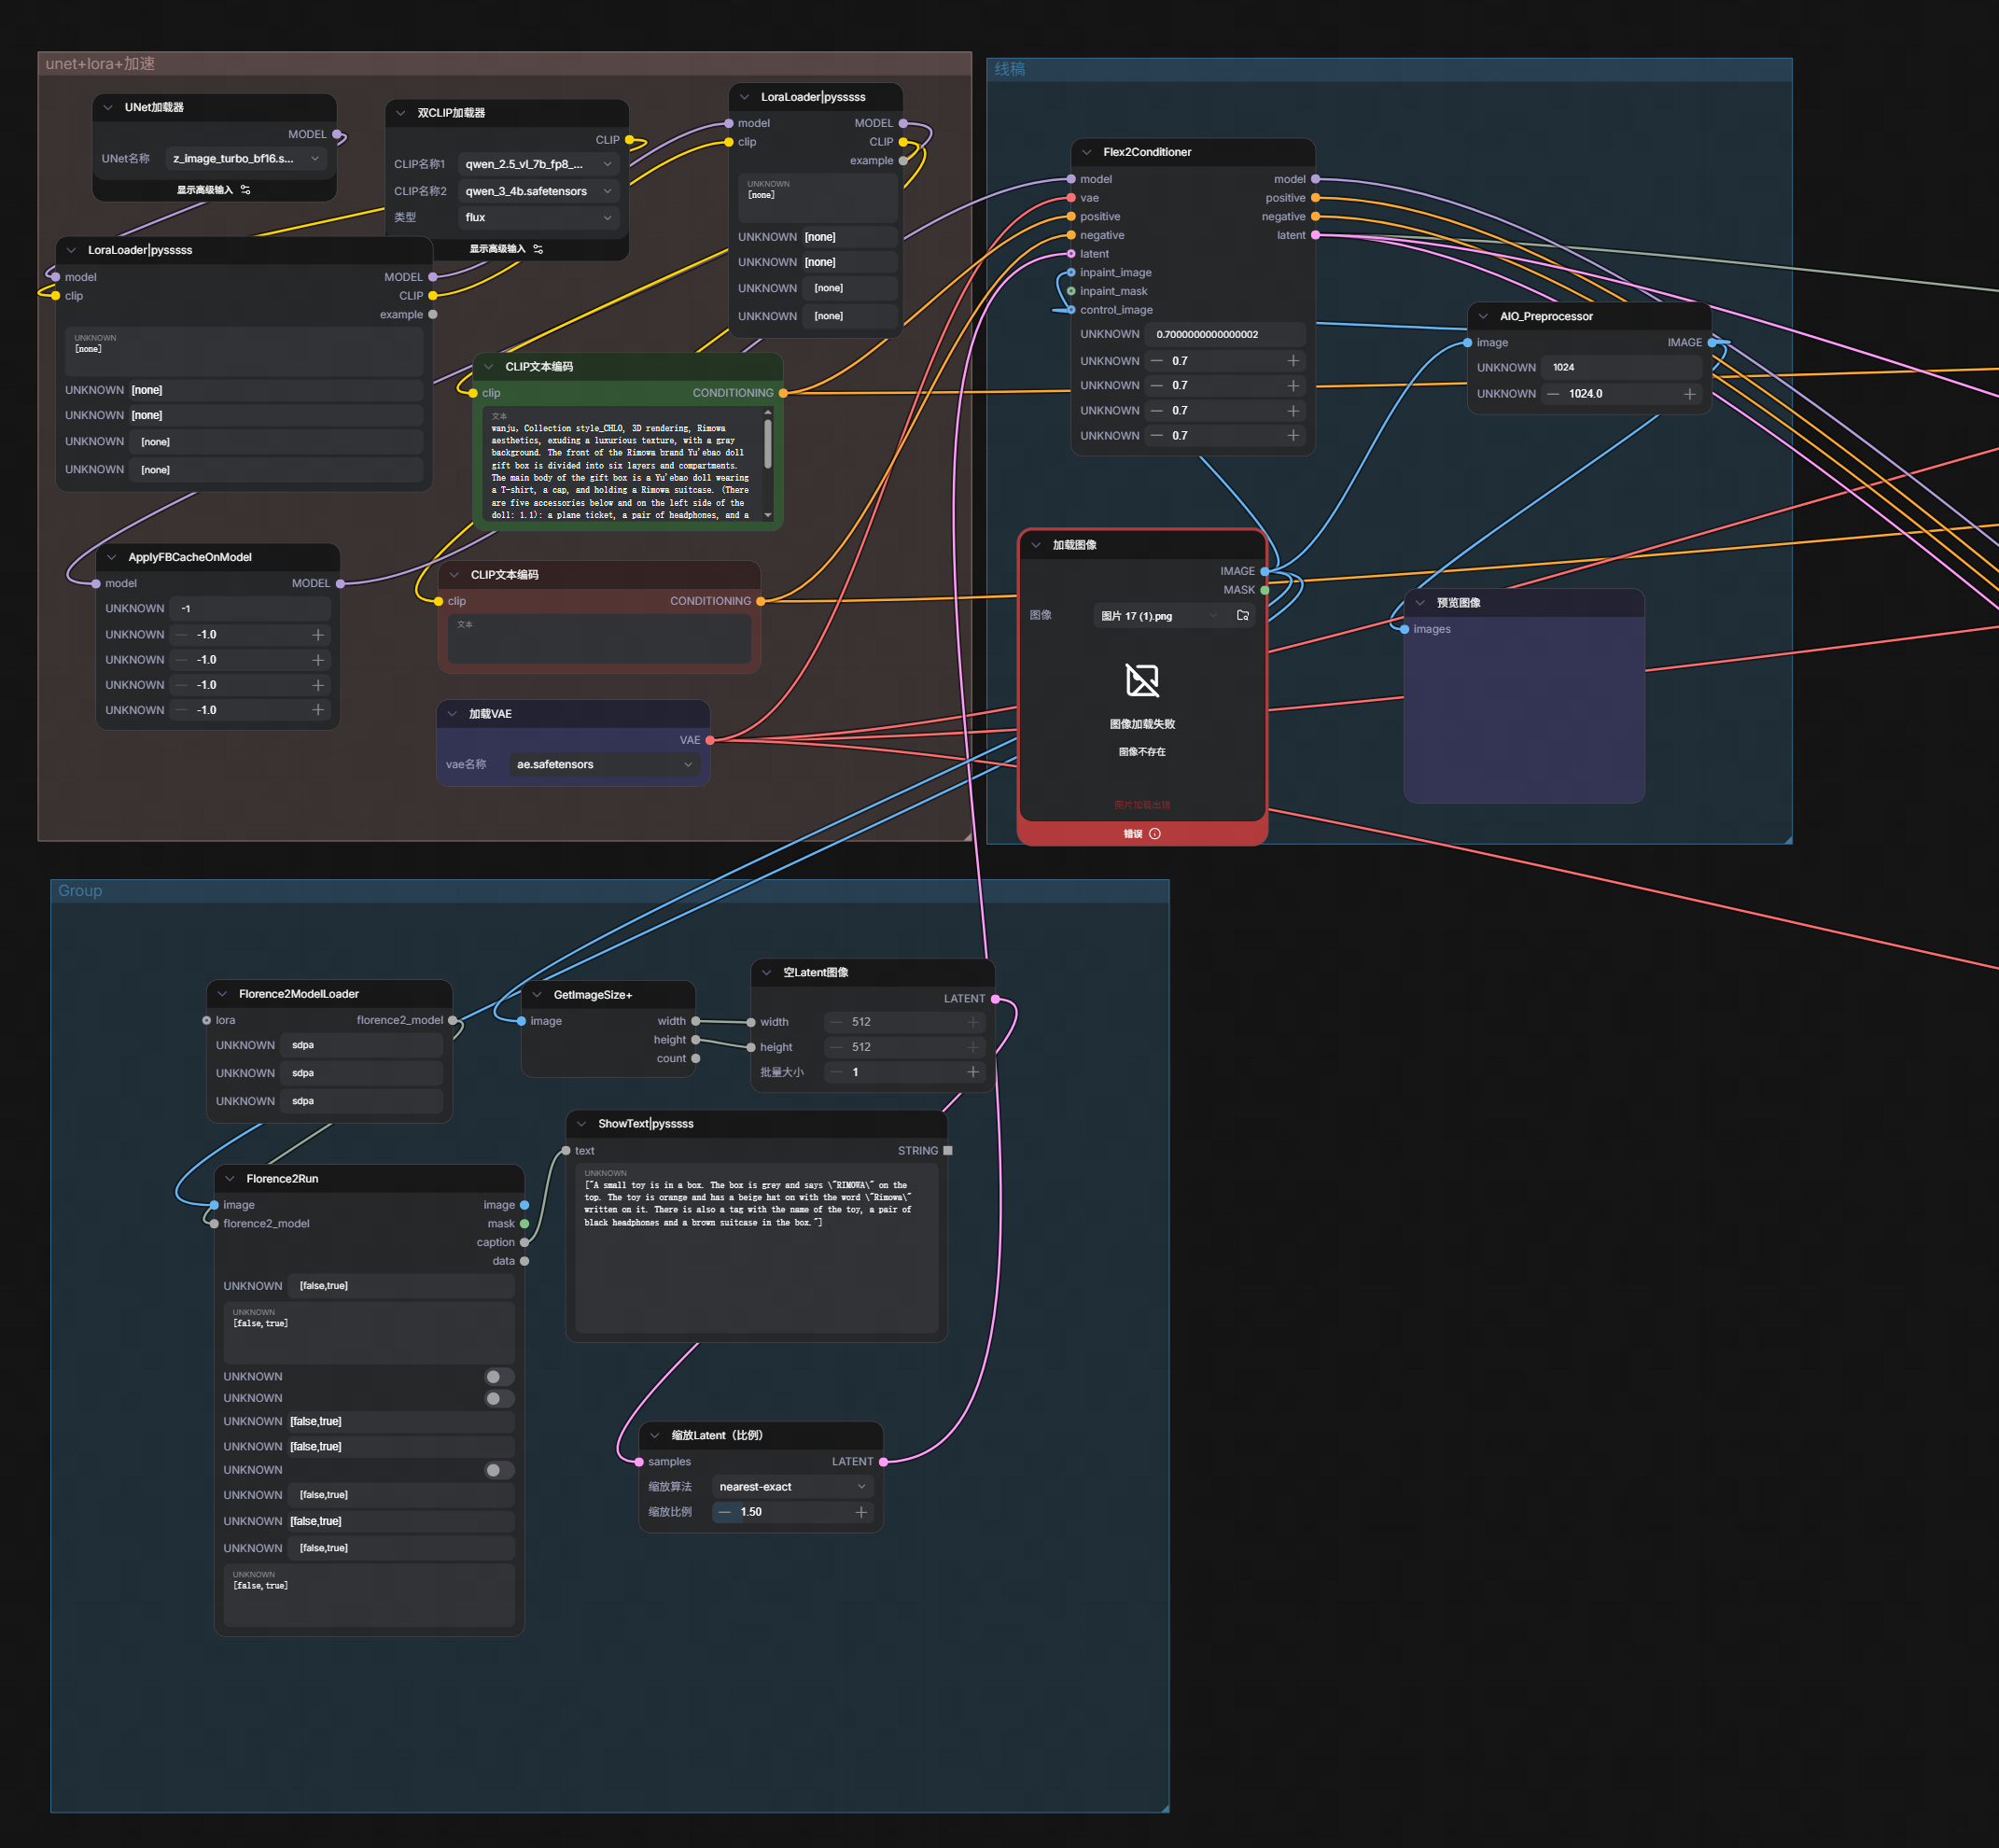Increase 缩放比例 value with plus button

(x=861, y=1512)
